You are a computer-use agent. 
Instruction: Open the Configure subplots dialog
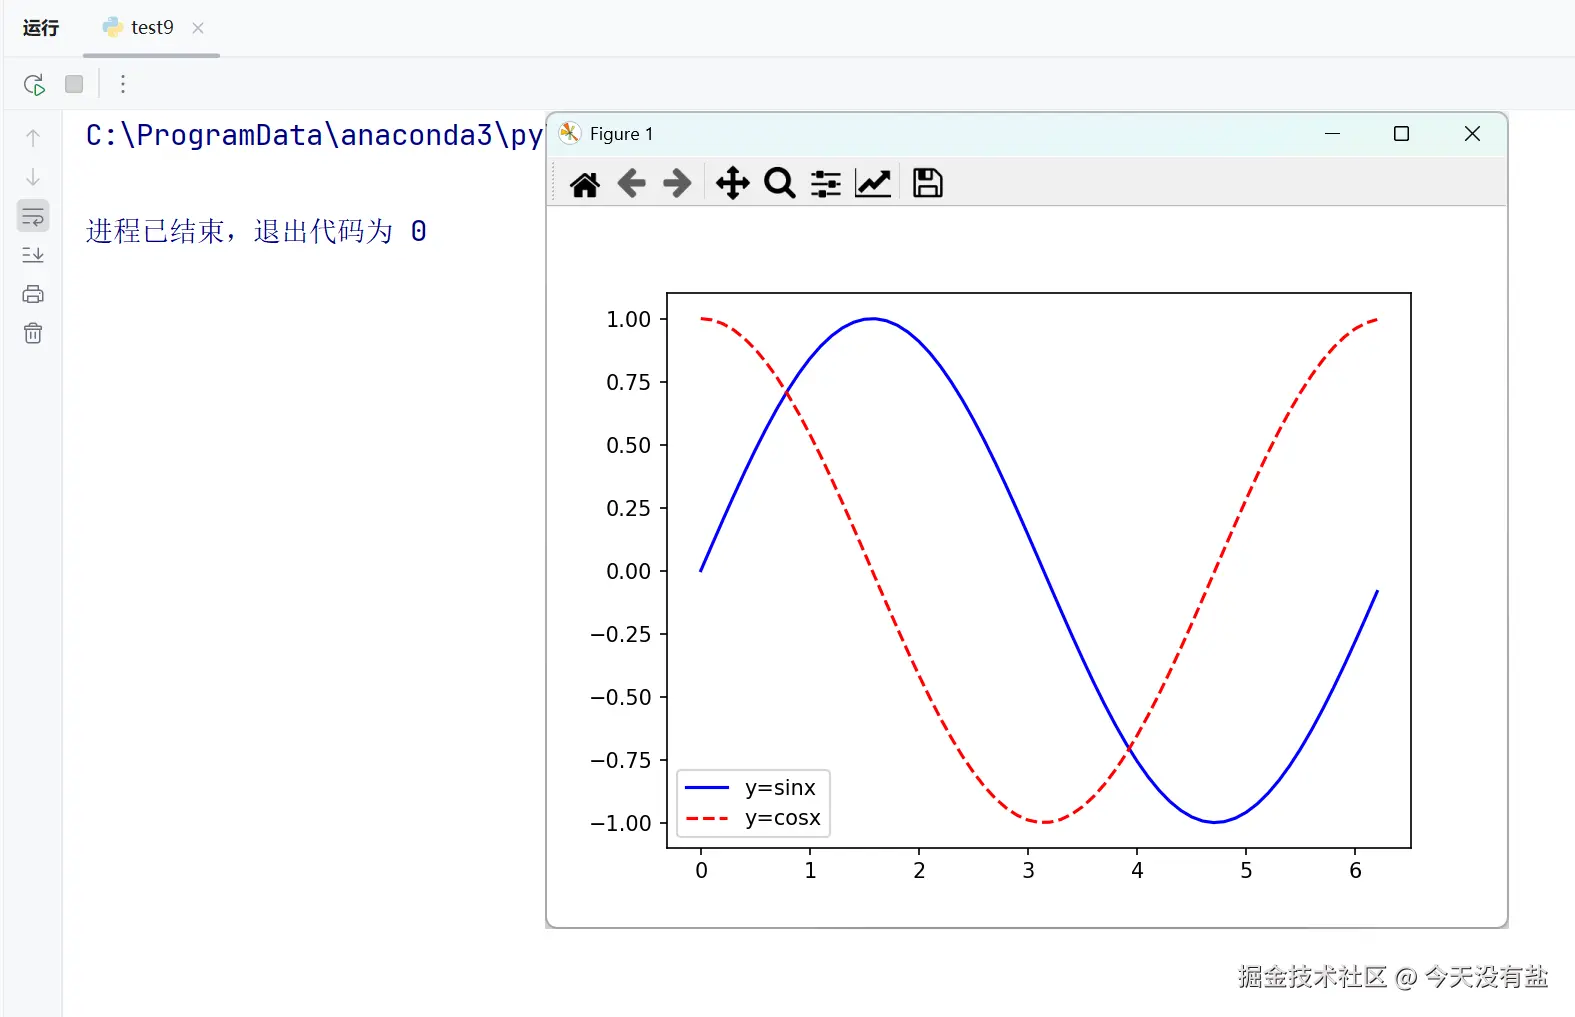click(826, 184)
